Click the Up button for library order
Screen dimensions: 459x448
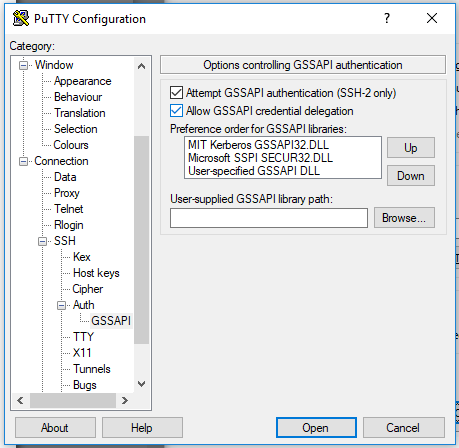[x=411, y=148]
